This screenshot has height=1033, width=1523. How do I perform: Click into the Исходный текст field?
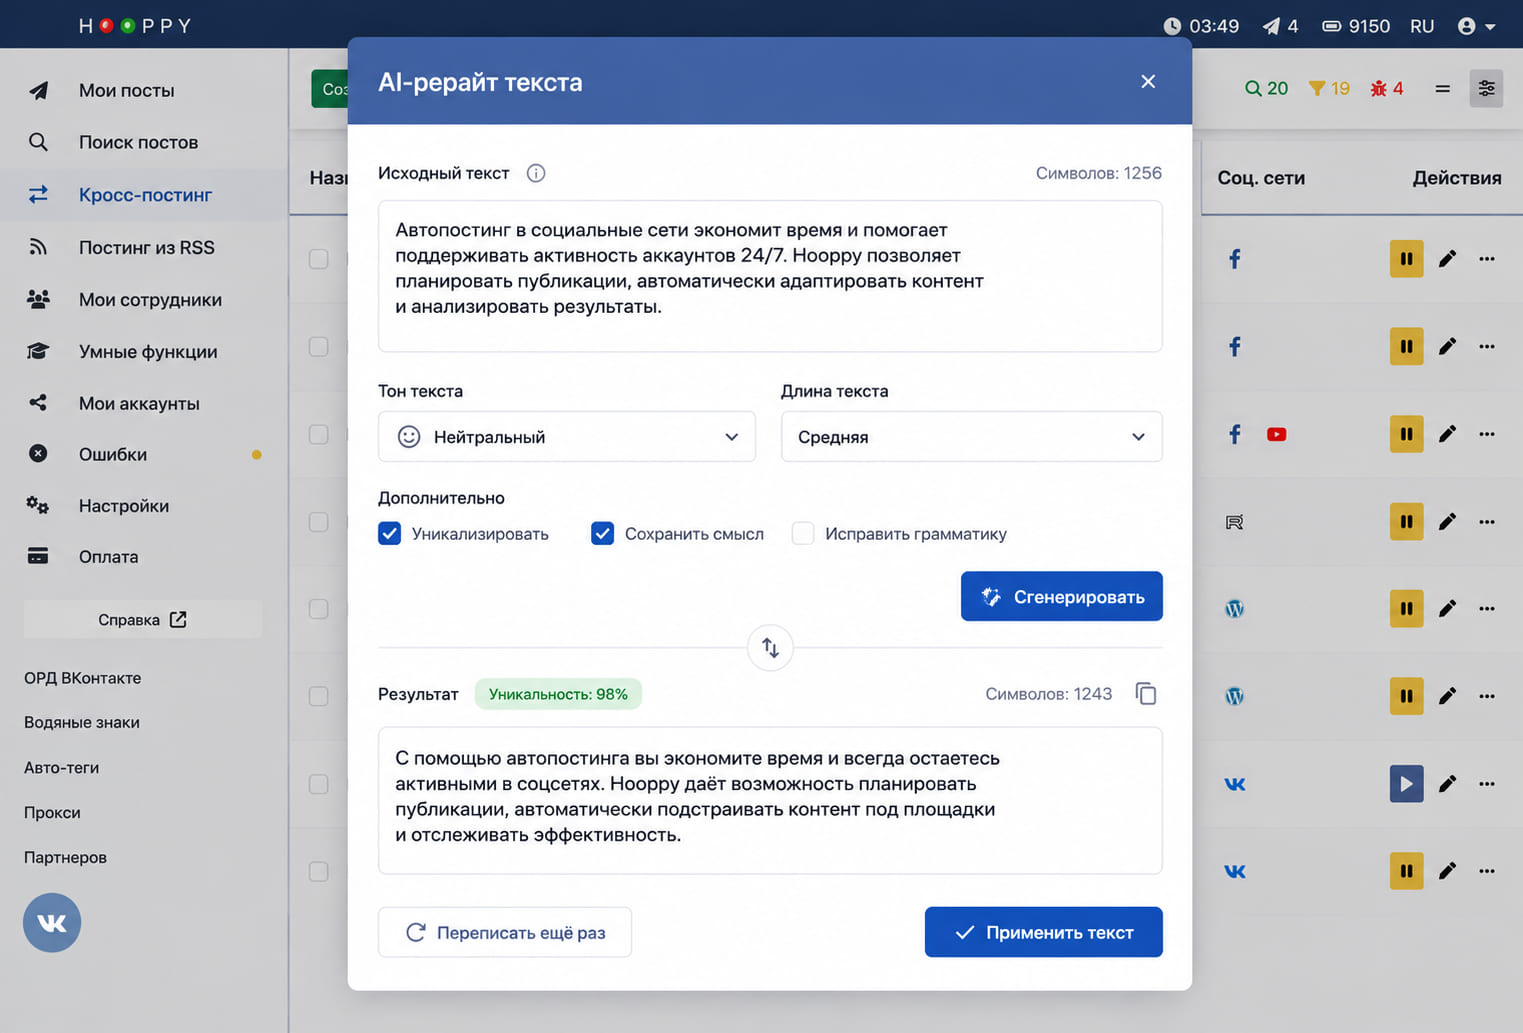coord(770,276)
